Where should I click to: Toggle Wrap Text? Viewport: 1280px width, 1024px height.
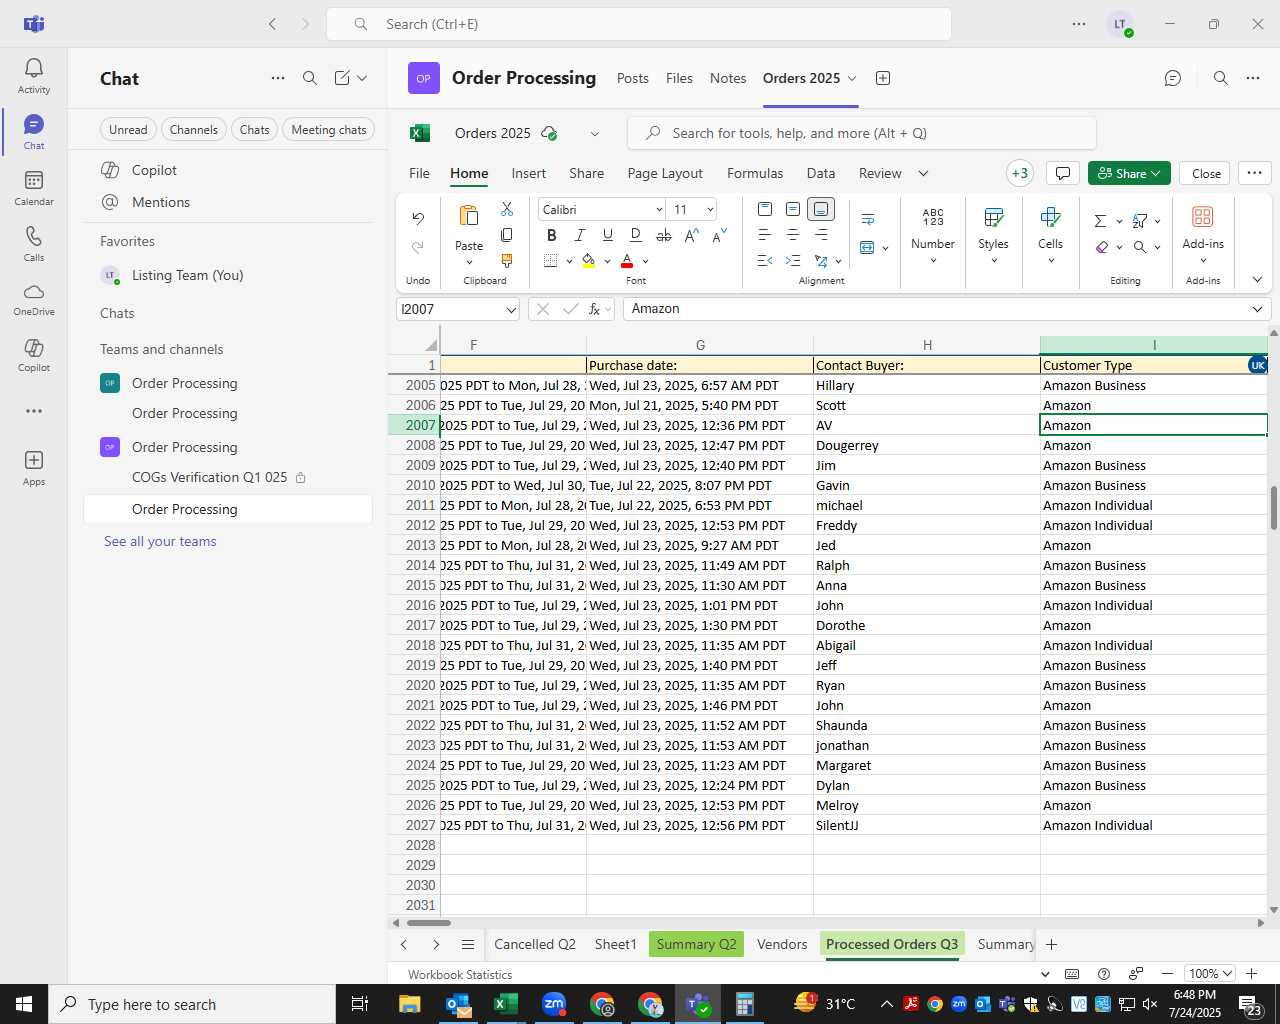[868, 219]
